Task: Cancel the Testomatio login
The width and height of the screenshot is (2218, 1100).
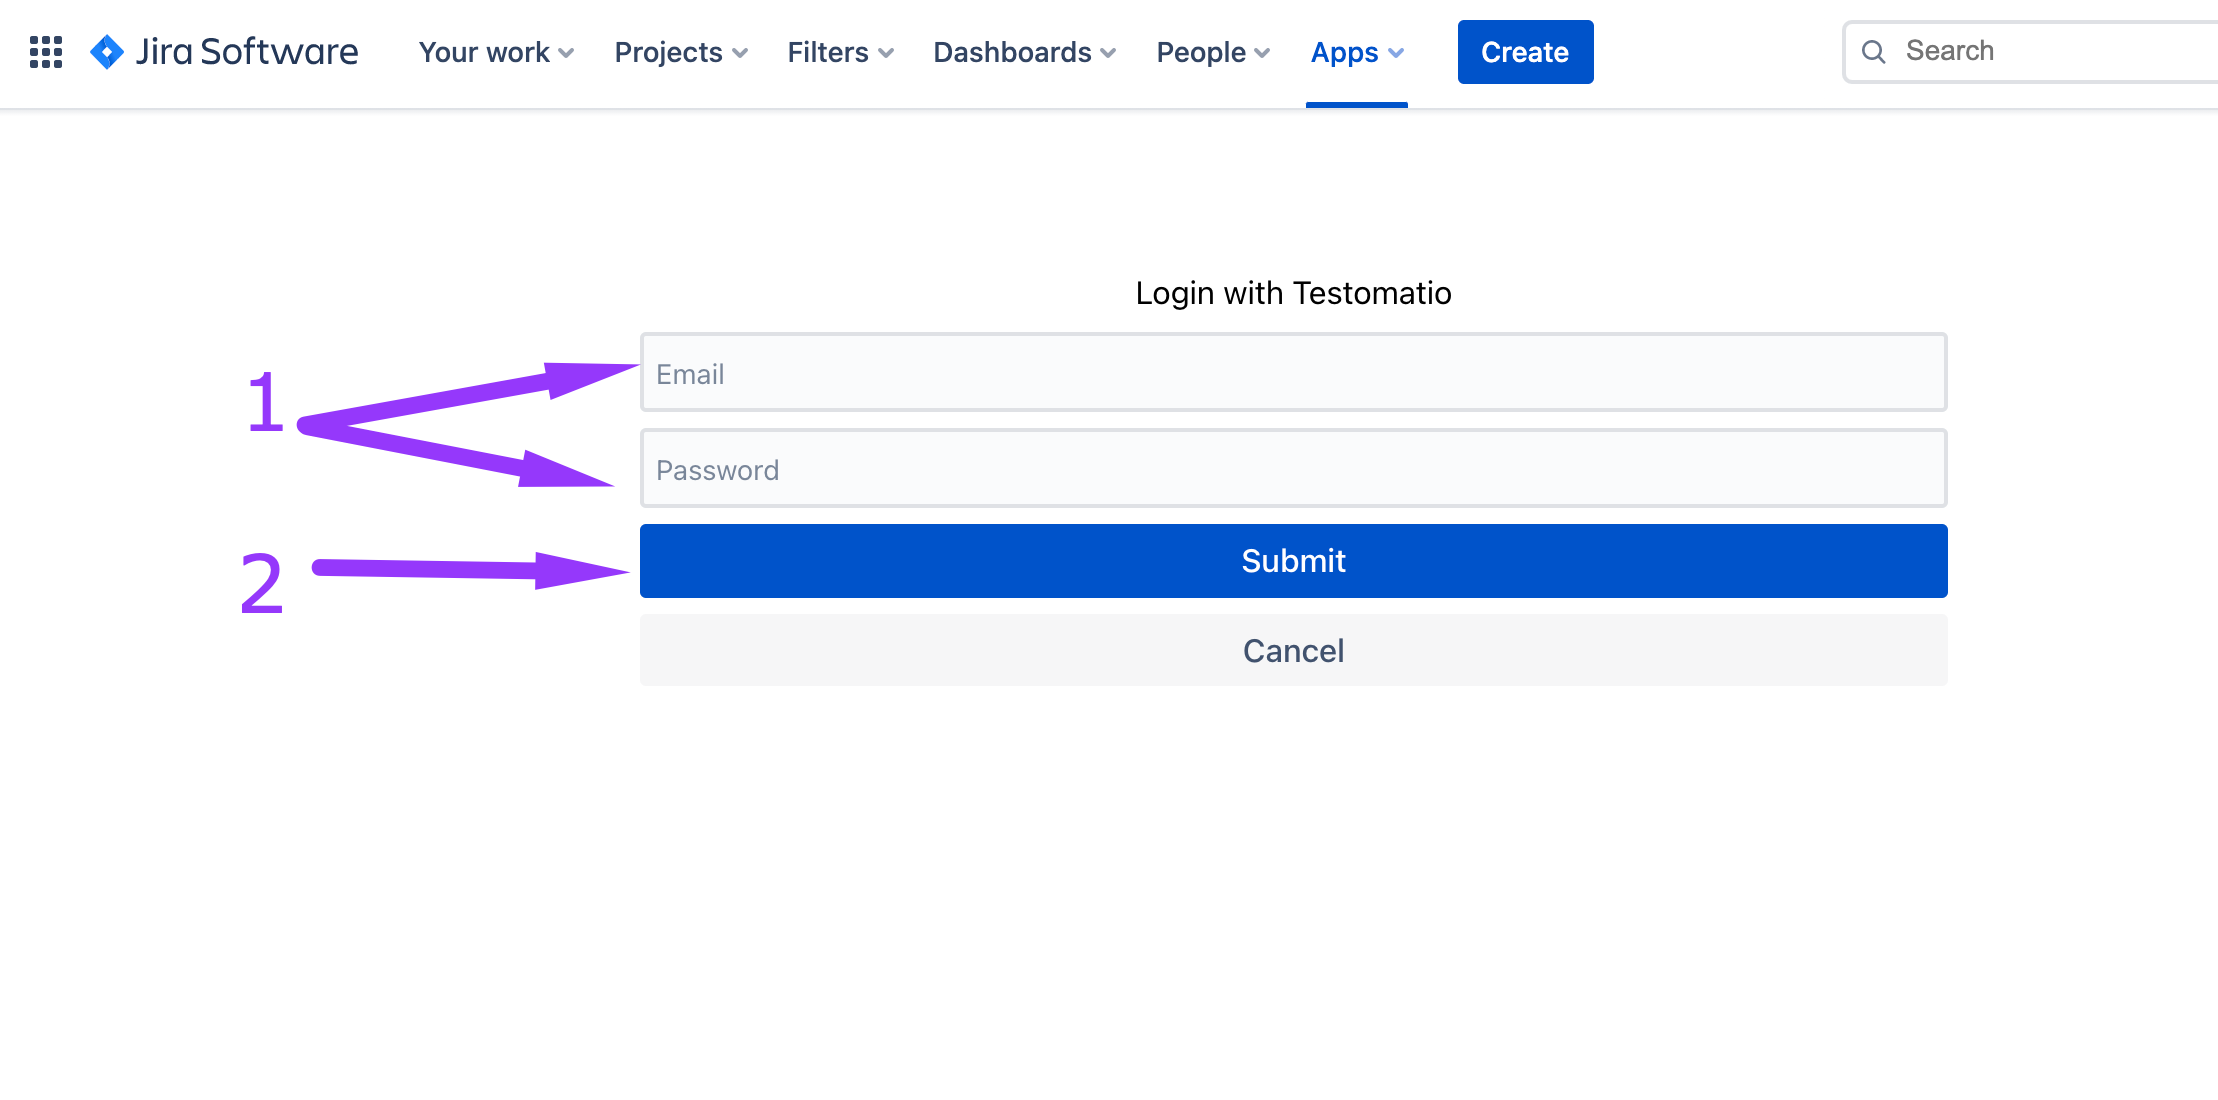Action: (x=1293, y=651)
